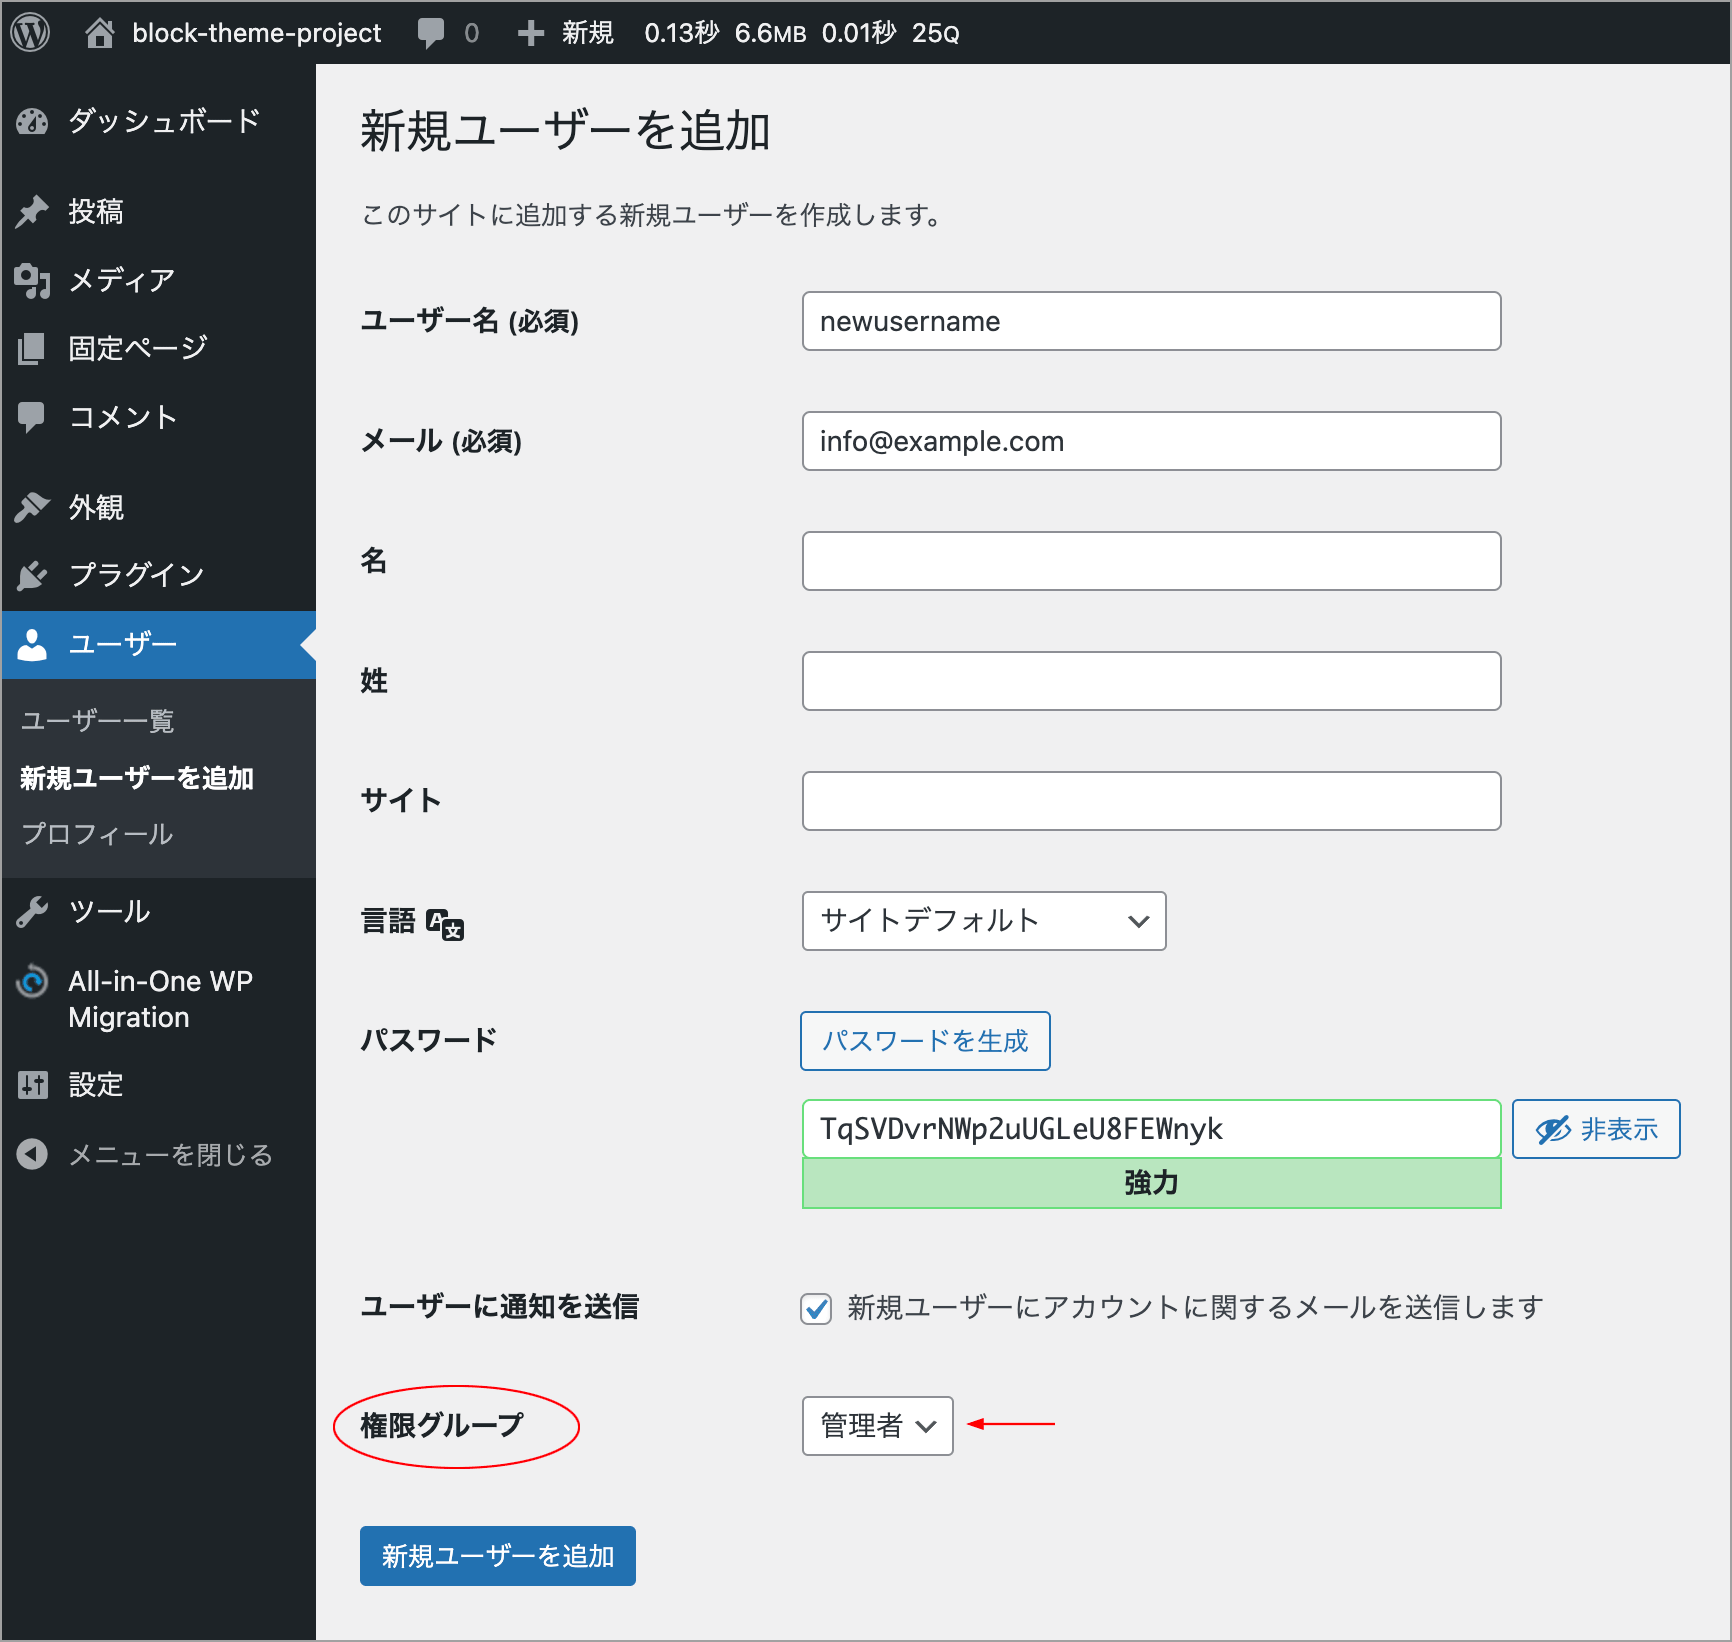Image resolution: width=1732 pixels, height=1642 pixels.
Task: Open the ダッシュボード gauge icon
Action: (x=32, y=122)
